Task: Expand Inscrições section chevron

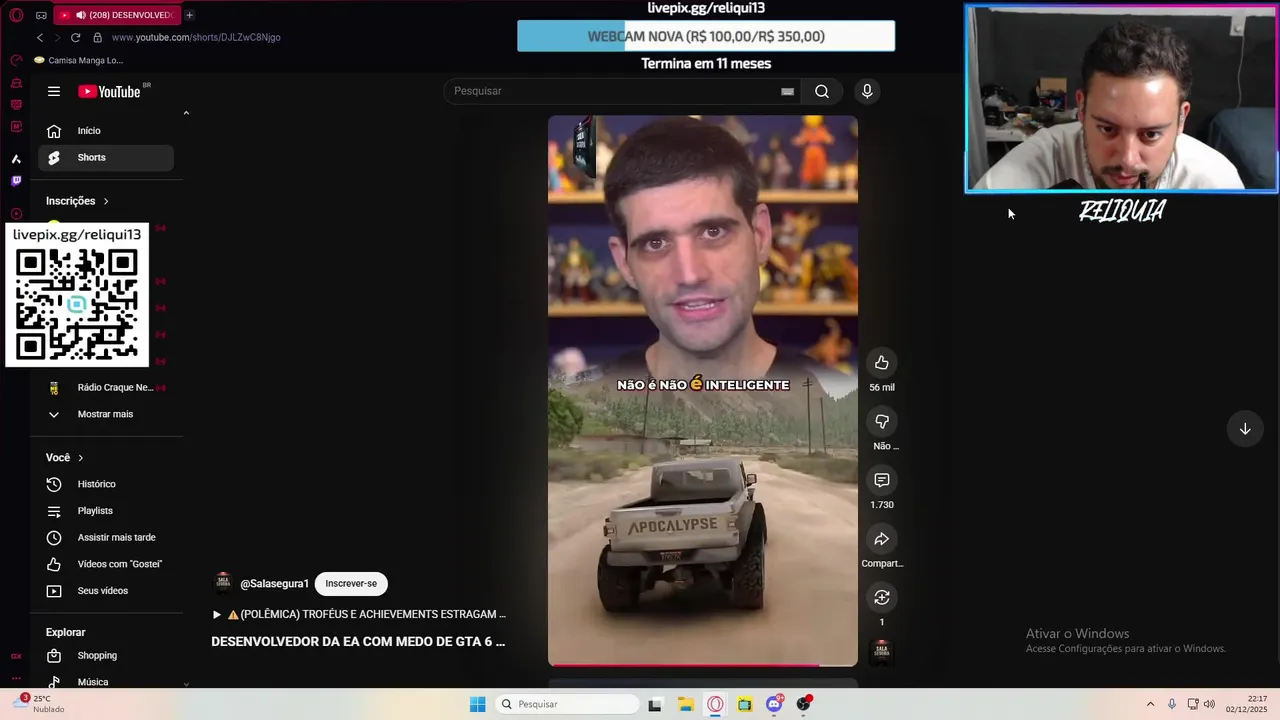Action: pos(106,201)
